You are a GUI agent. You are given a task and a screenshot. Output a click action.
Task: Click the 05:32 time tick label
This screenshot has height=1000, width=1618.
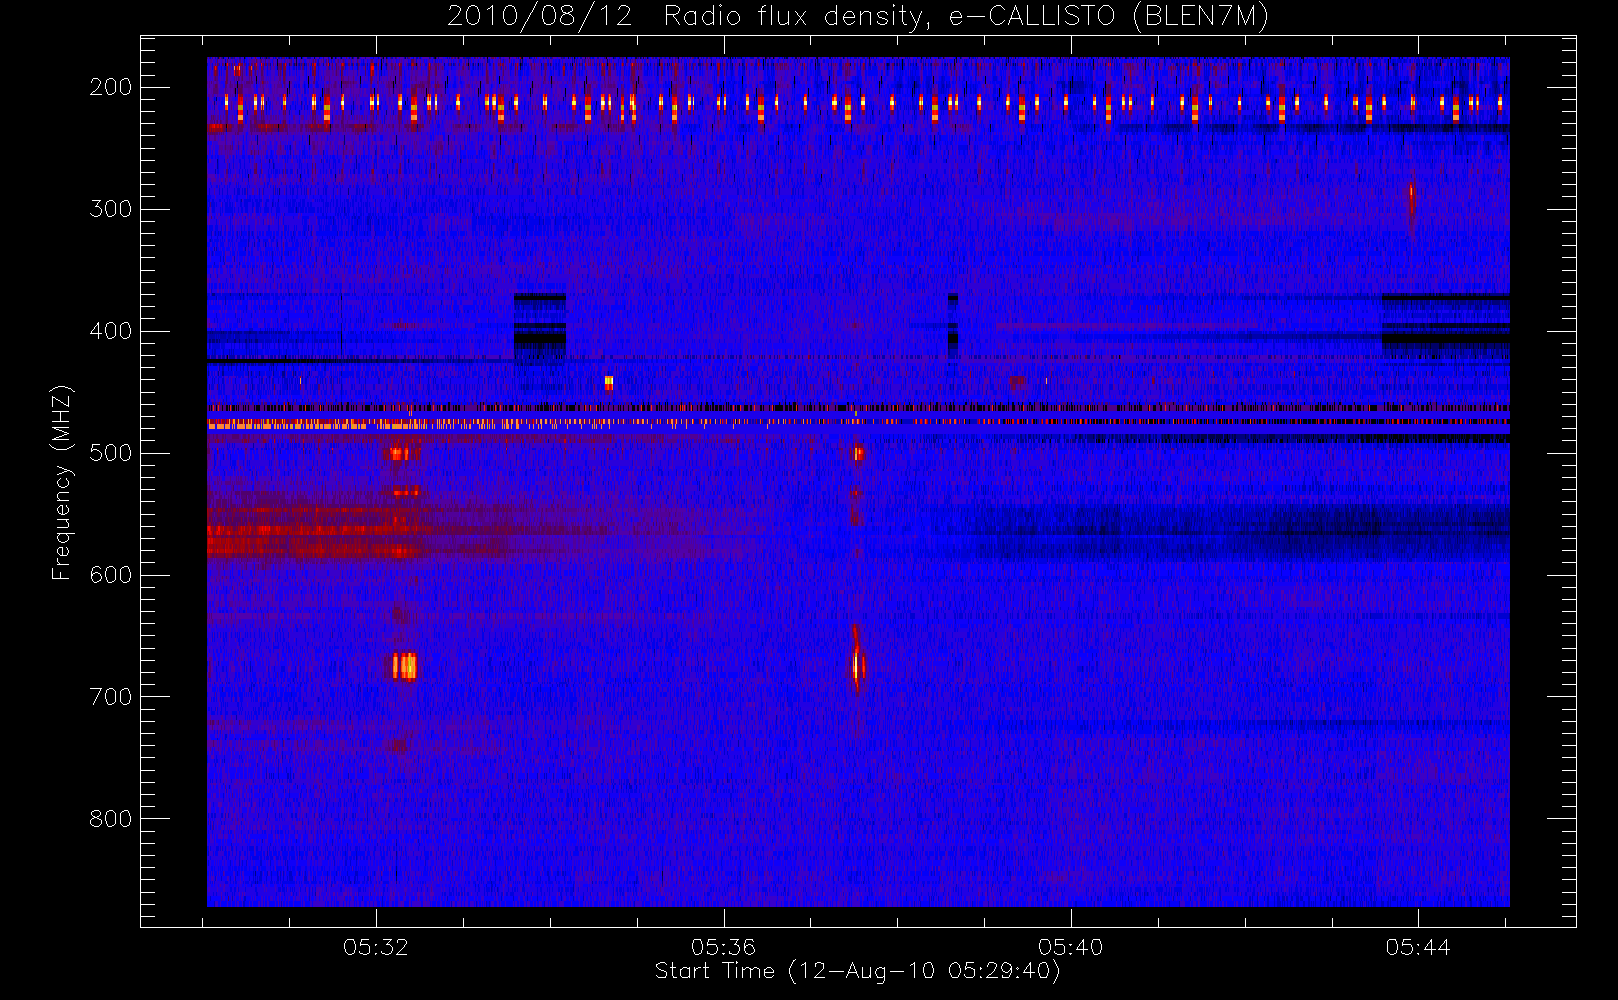point(376,947)
